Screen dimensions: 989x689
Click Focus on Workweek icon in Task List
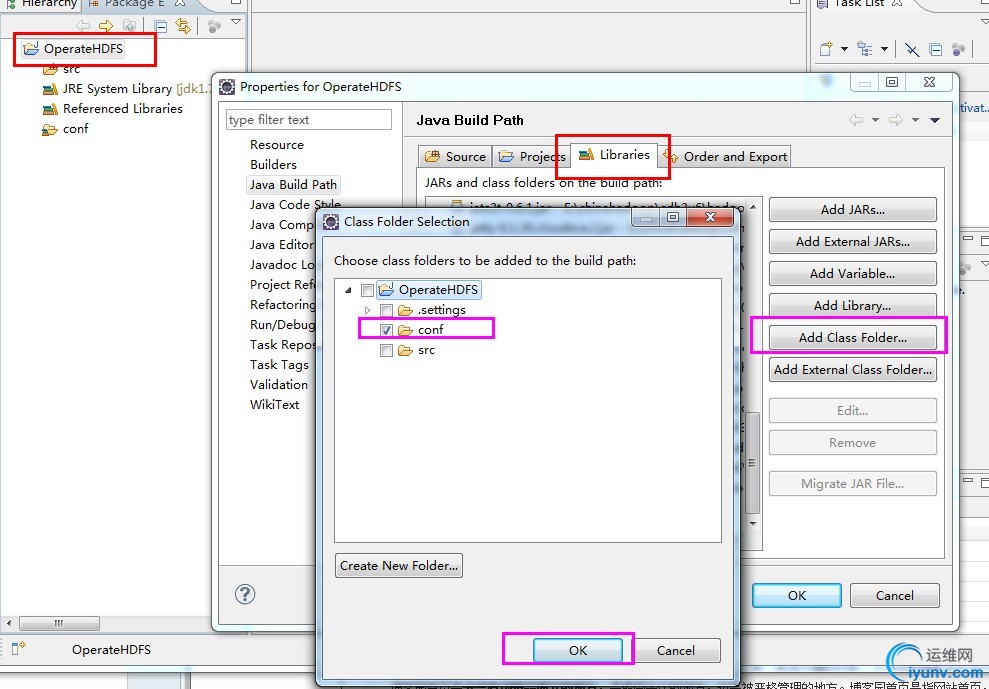point(959,49)
